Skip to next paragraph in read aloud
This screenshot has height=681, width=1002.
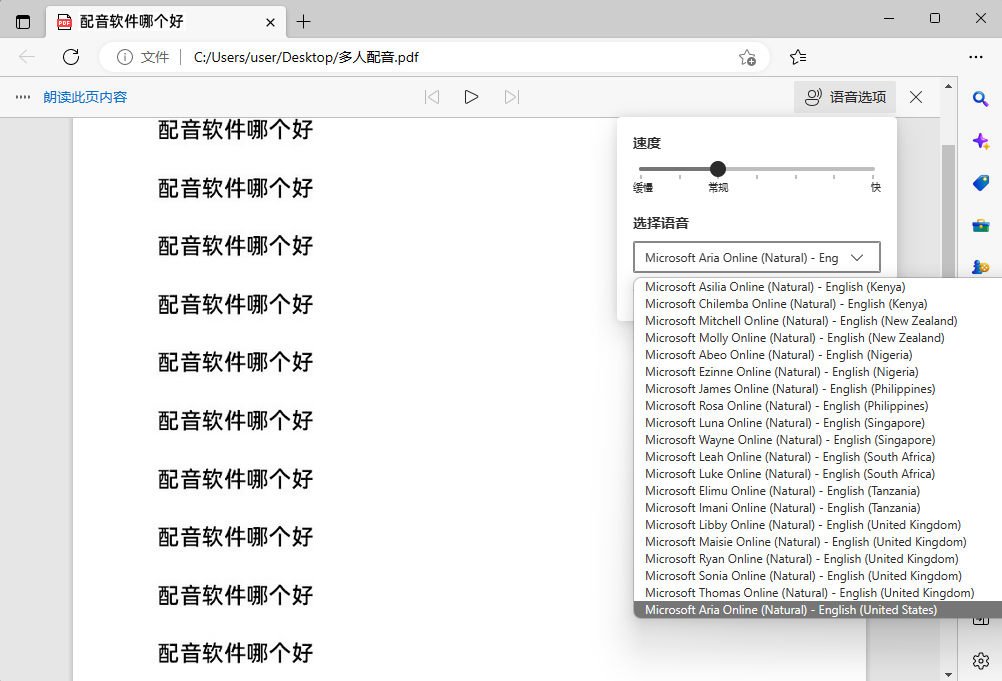(x=512, y=97)
